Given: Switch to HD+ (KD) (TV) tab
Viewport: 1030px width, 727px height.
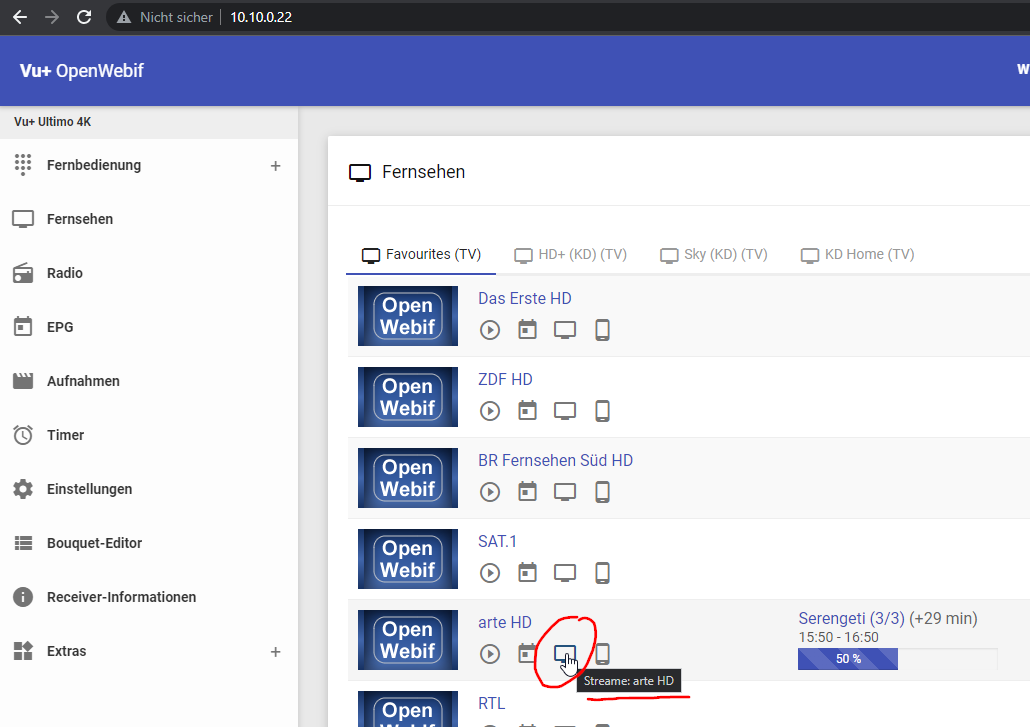Looking at the screenshot, I should click(x=570, y=255).
